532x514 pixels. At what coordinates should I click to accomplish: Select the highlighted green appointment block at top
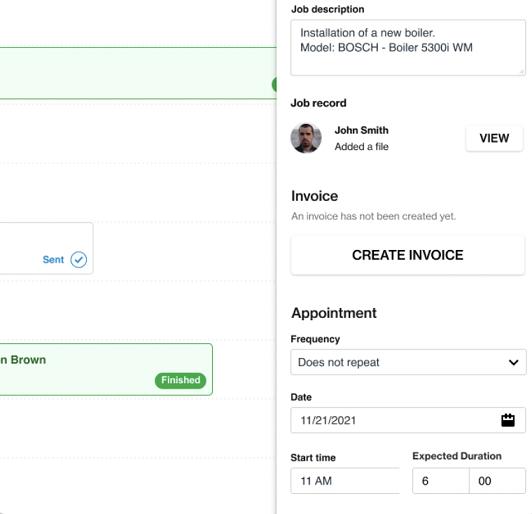[138, 73]
